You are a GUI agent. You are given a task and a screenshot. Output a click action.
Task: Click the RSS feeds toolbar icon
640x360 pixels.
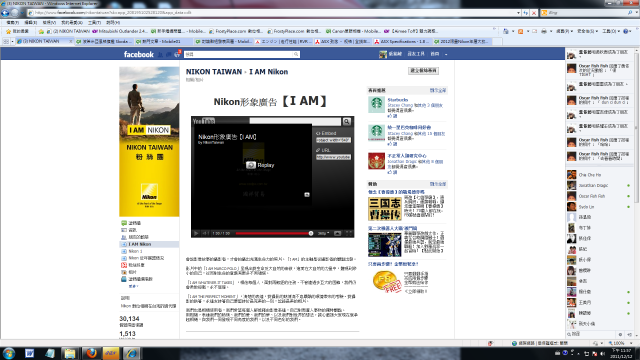point(520,31)
